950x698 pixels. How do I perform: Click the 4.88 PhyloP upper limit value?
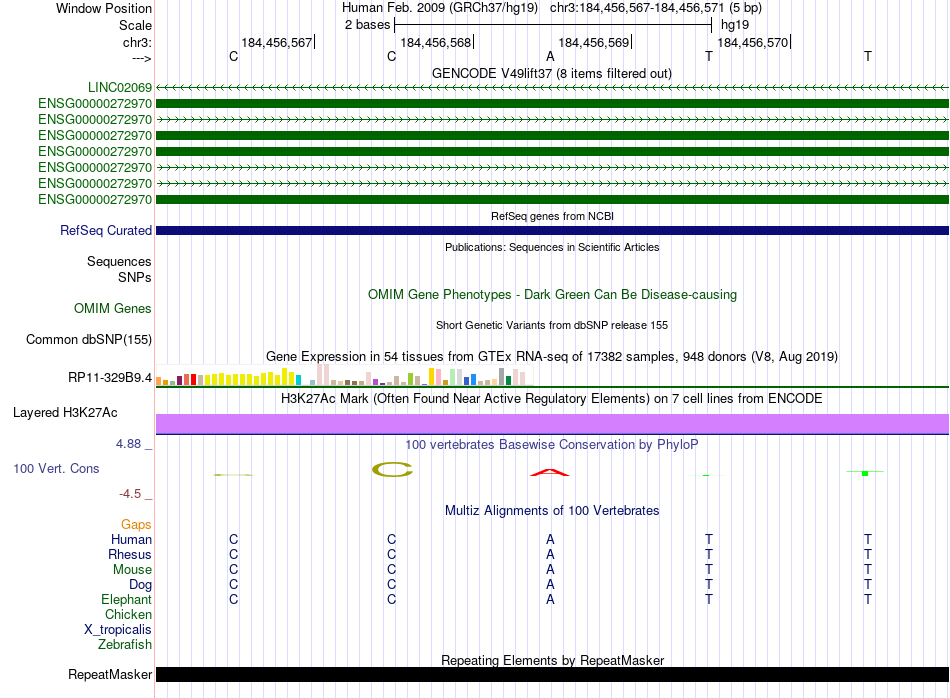(x=128, y=444)
